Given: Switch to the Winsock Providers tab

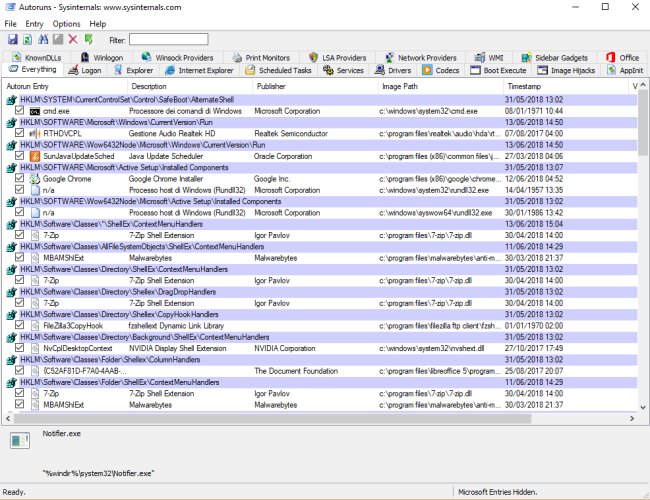Looking at the screenshot, I should click(178, 58).
